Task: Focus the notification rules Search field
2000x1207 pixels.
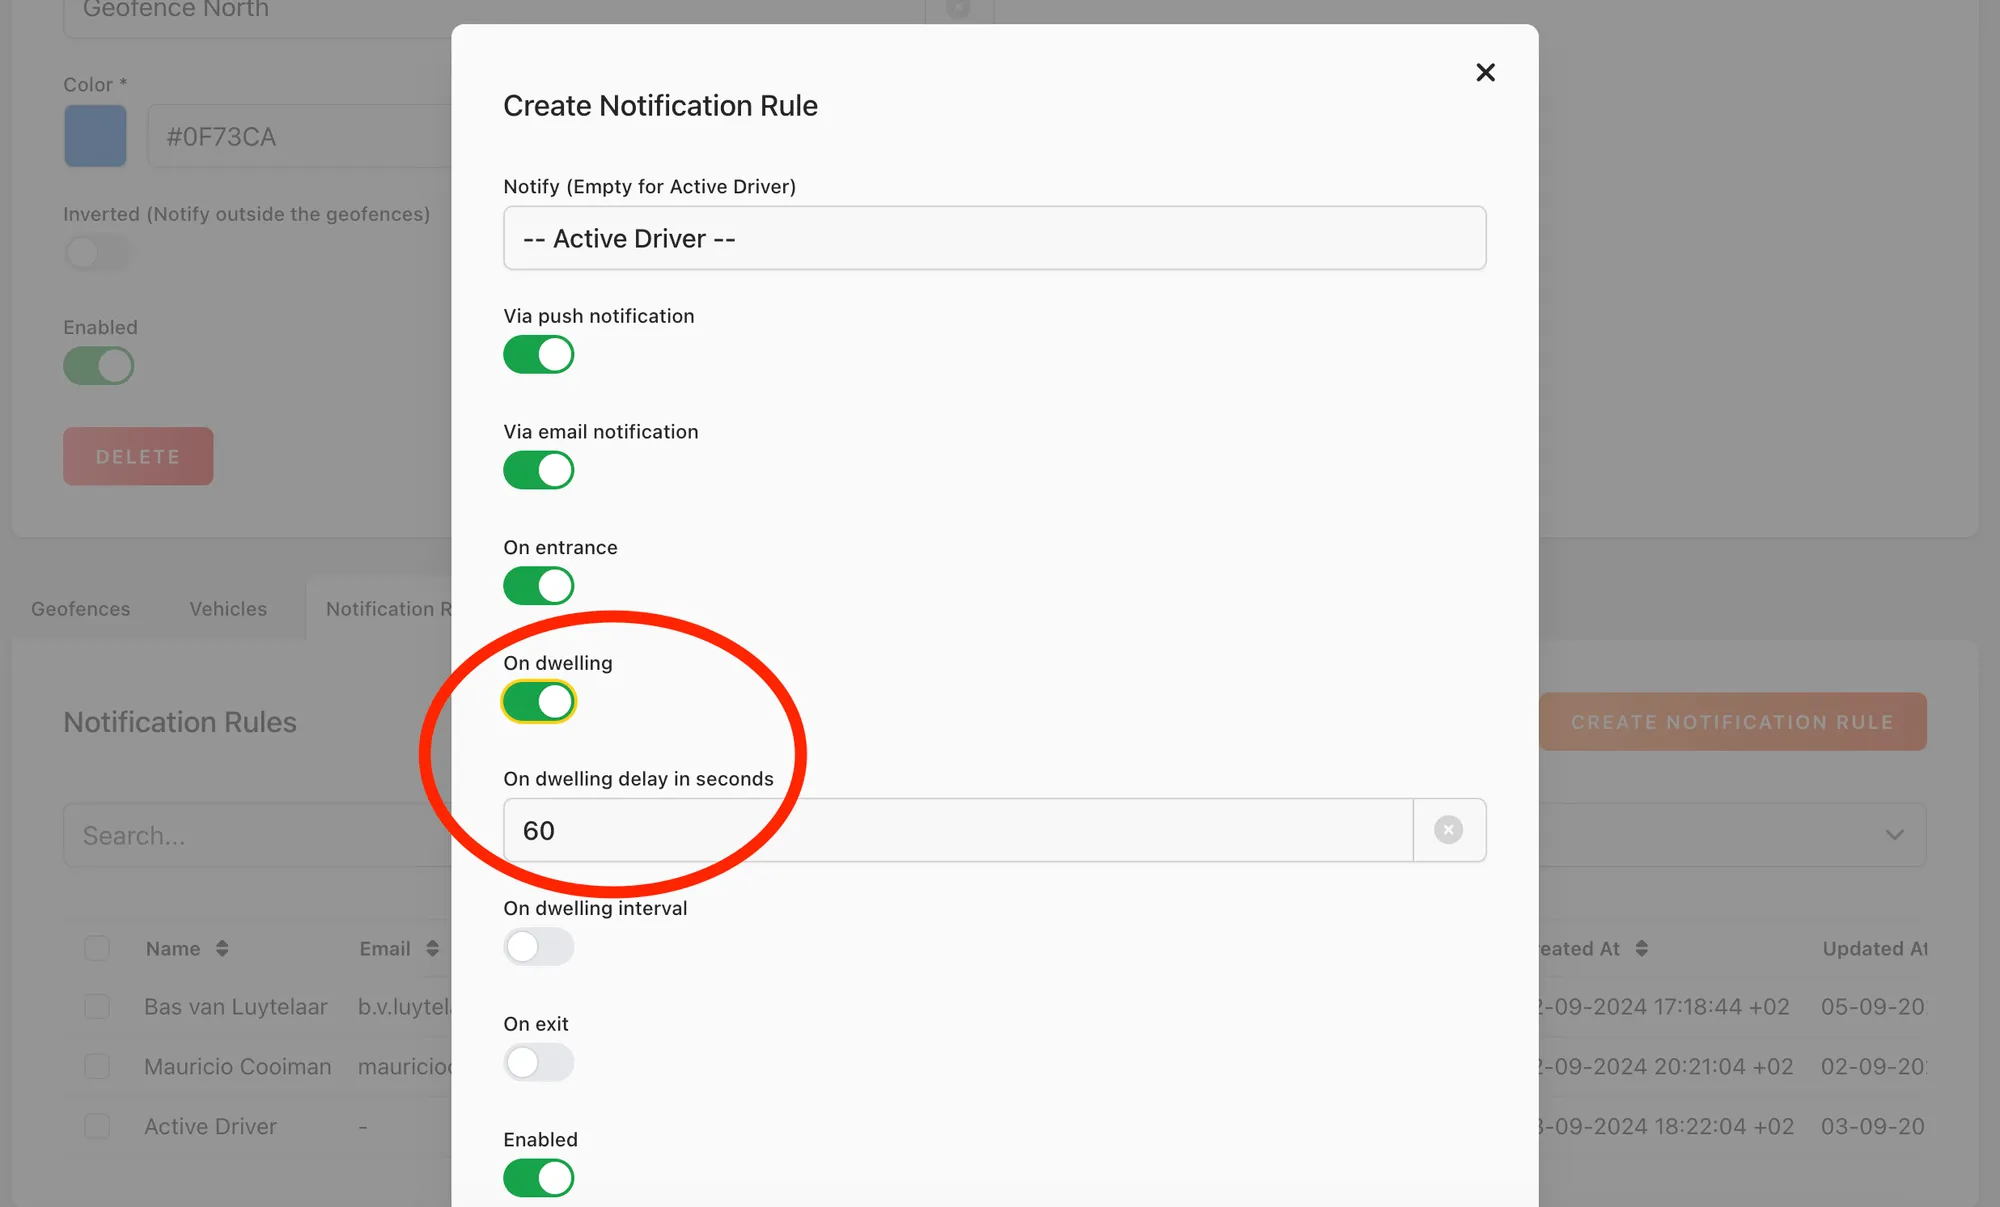Action: (x=258, y=835)
